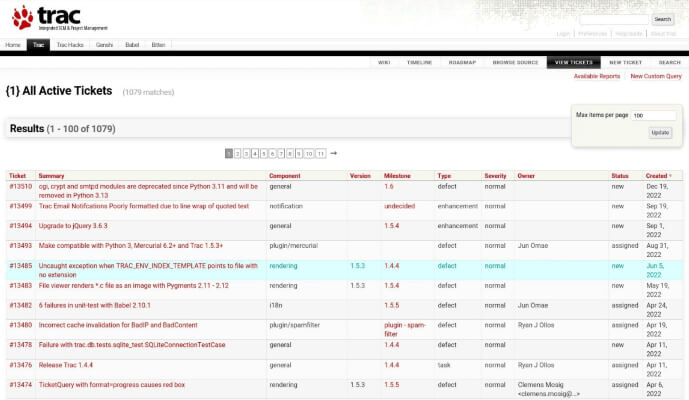This screenshot has height=400, width=689.
Task: Open the Home tab
Action: 13,45
